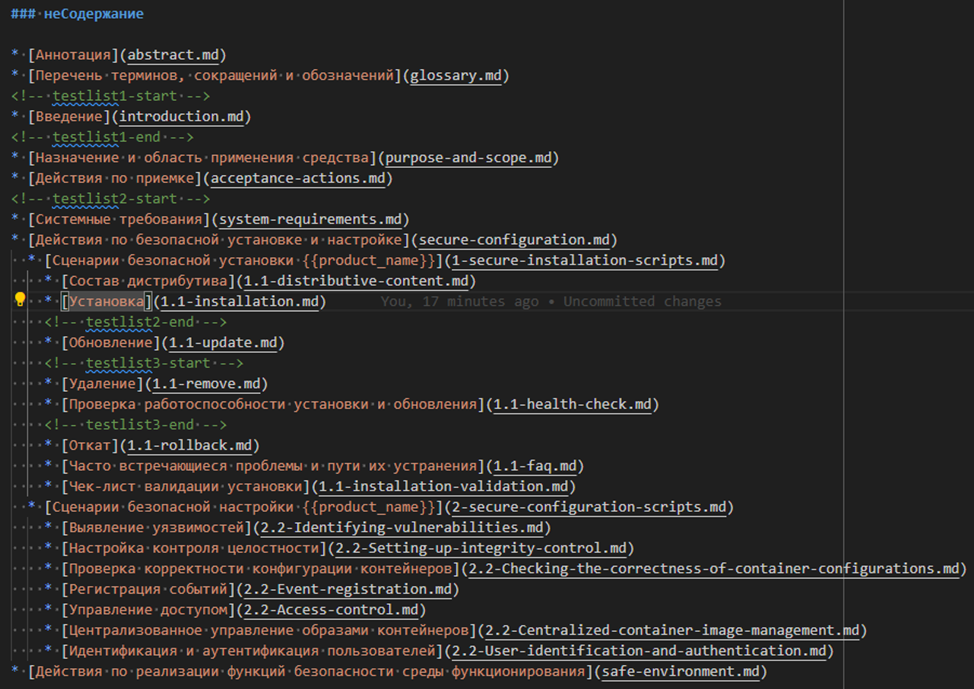Open introduction.md link target

click(184, 116)
